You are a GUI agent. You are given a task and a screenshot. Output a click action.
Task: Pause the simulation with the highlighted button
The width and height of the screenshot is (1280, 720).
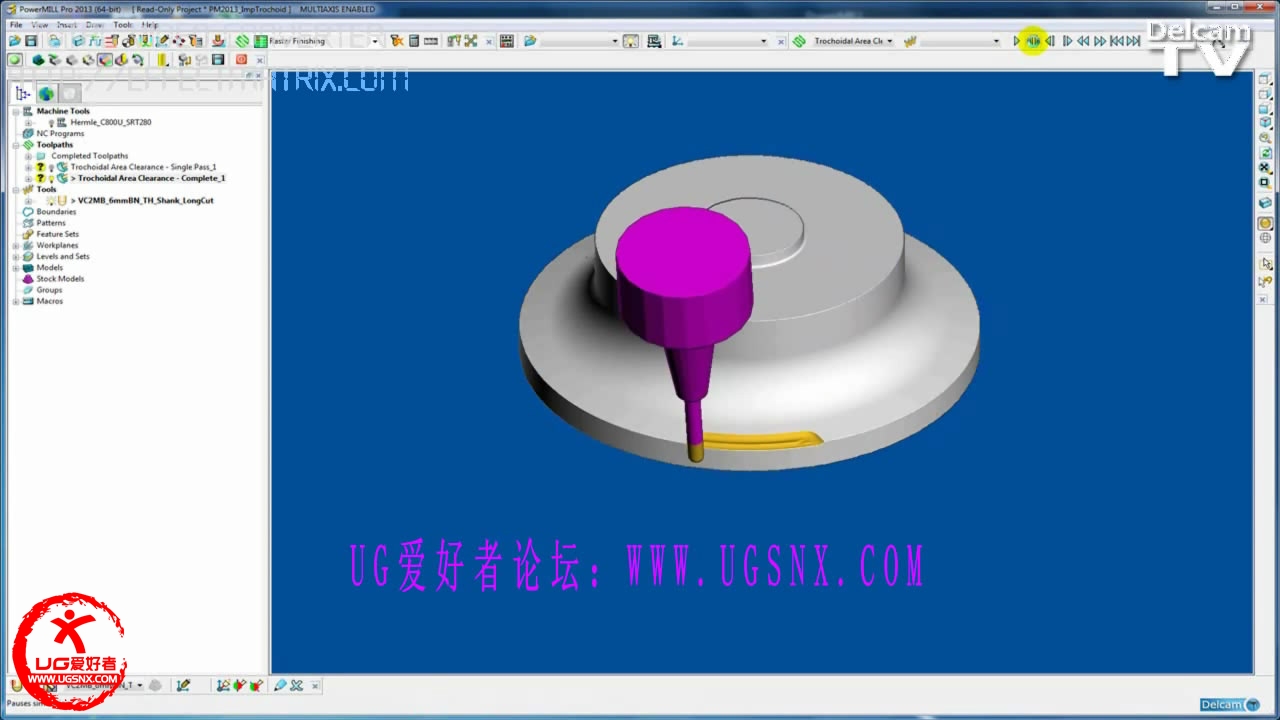[x=1033, y=41]
